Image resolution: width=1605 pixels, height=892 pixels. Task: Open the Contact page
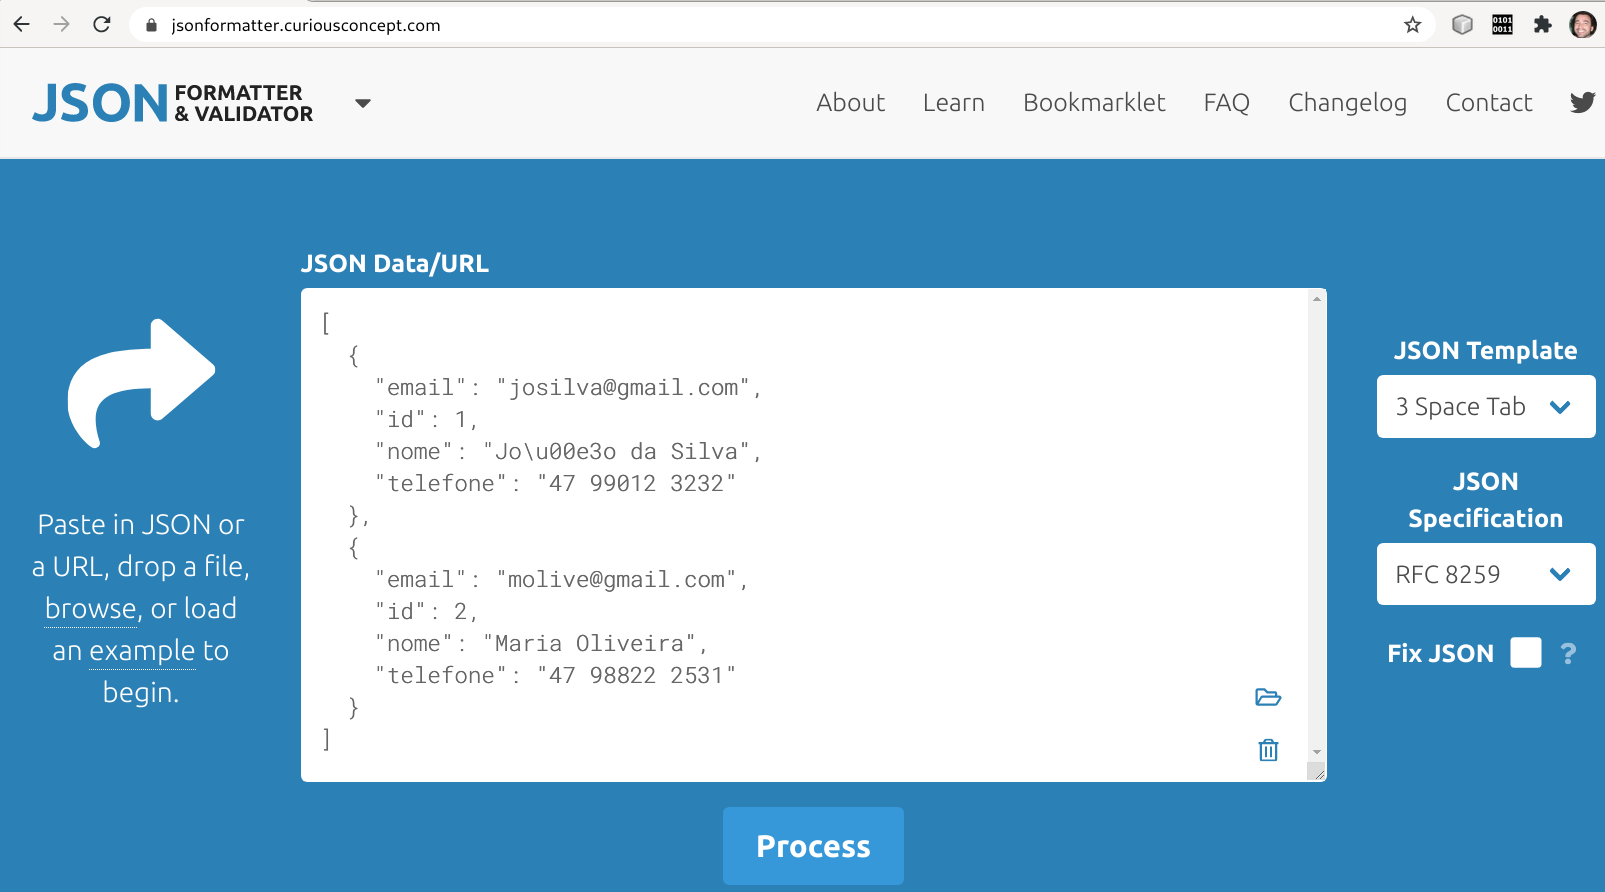pos(1489,102)
